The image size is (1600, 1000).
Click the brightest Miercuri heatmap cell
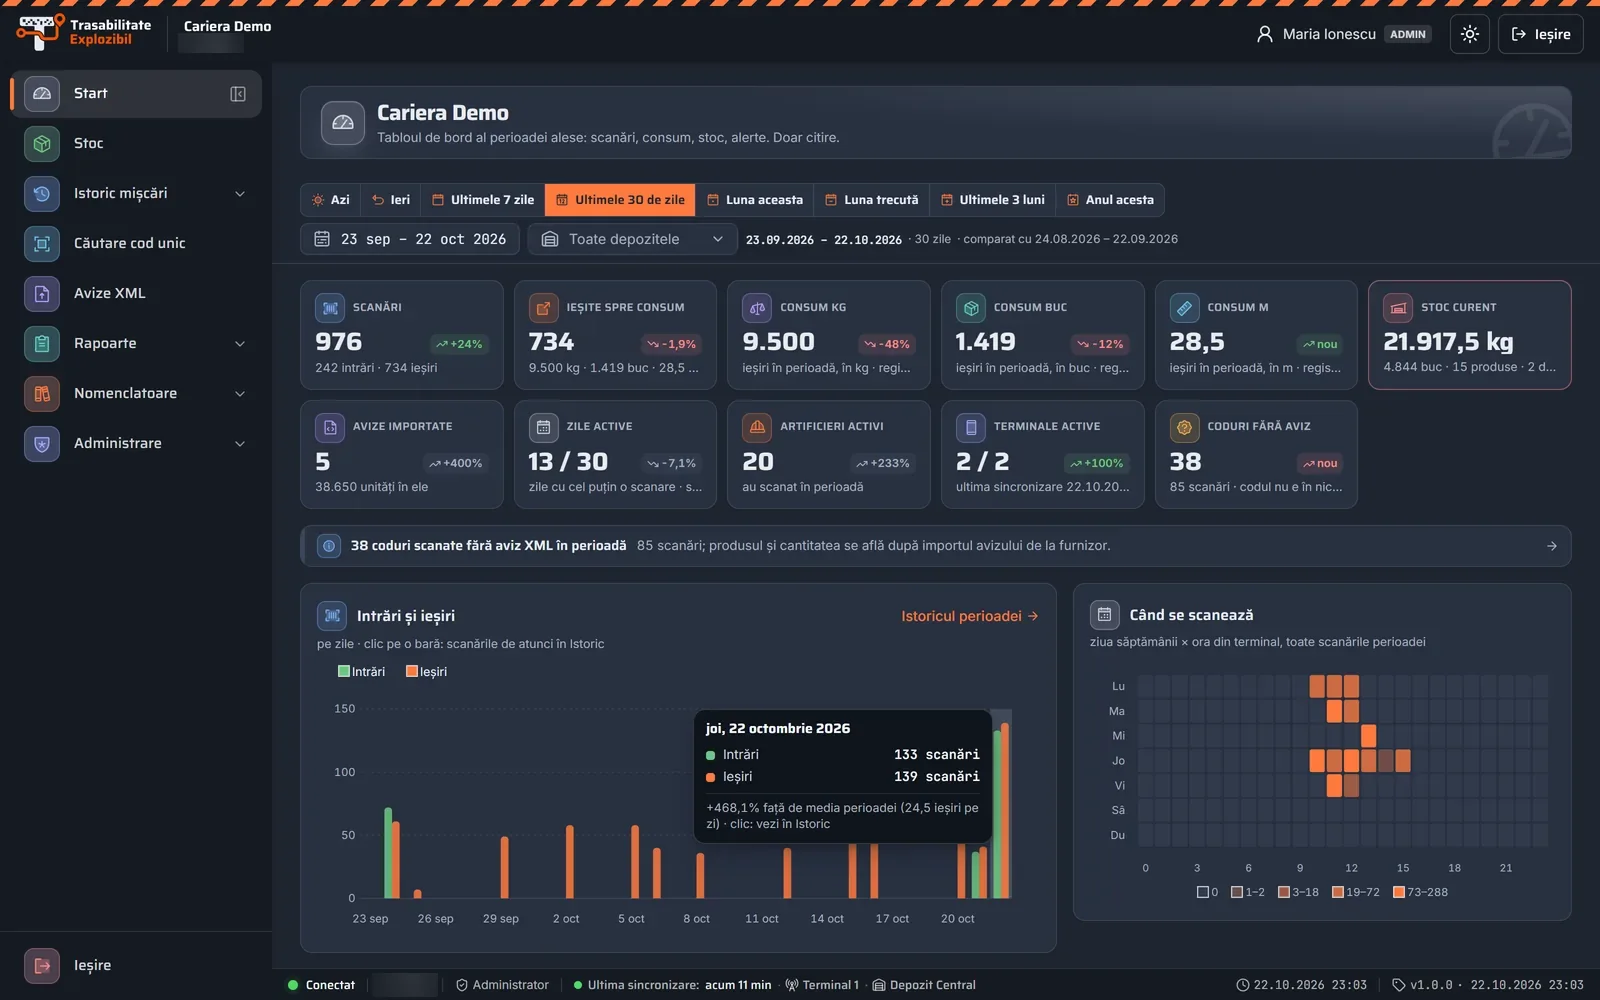point(1368,736)
